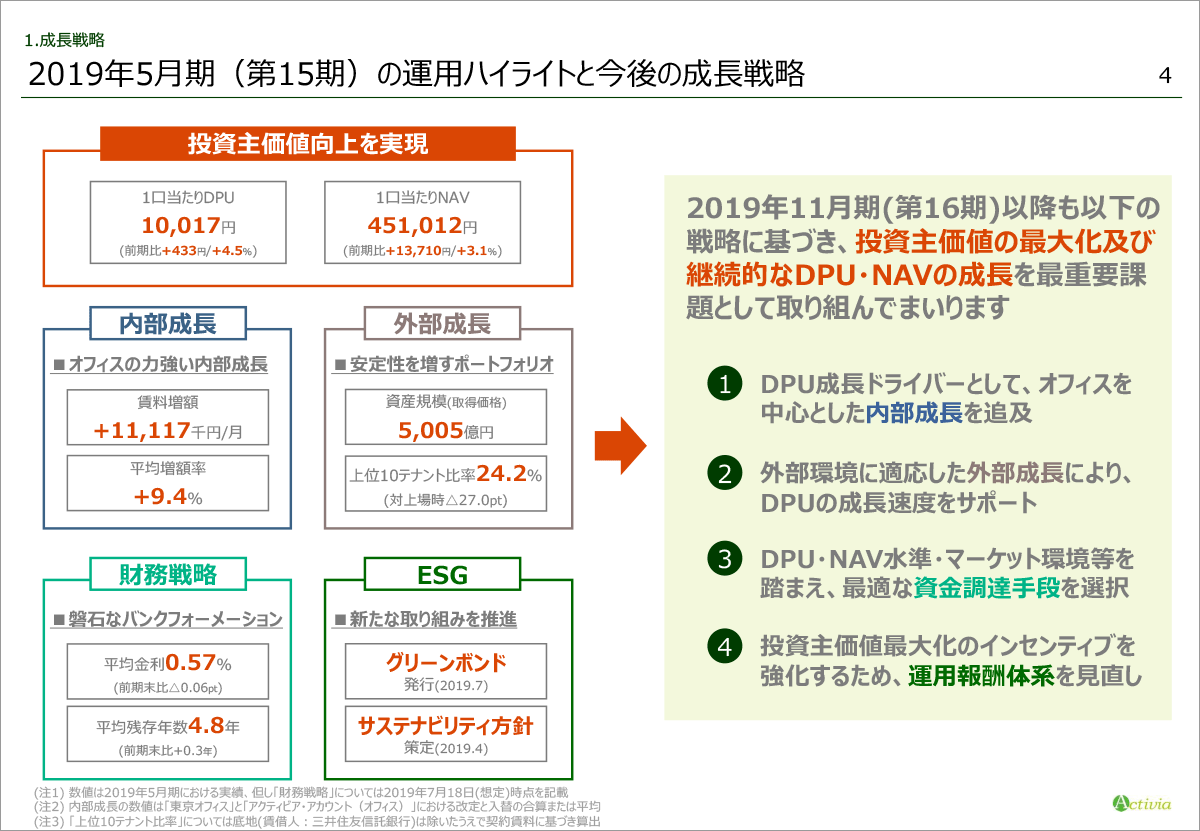Click the green circle numbered 3
The image size is (1200, 831).
pyautogui.click(x=723, y=558)
